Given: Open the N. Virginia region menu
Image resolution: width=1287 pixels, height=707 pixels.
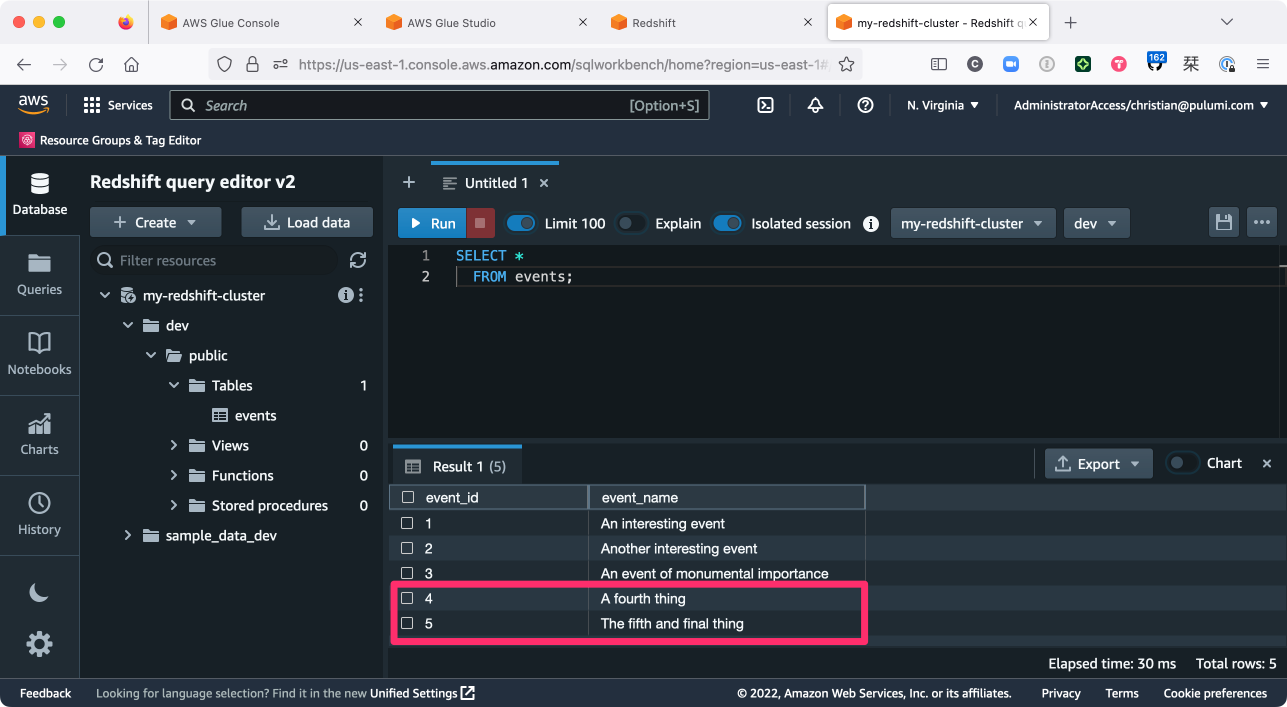Looking at the screenshot, I should tap(943, 105).
